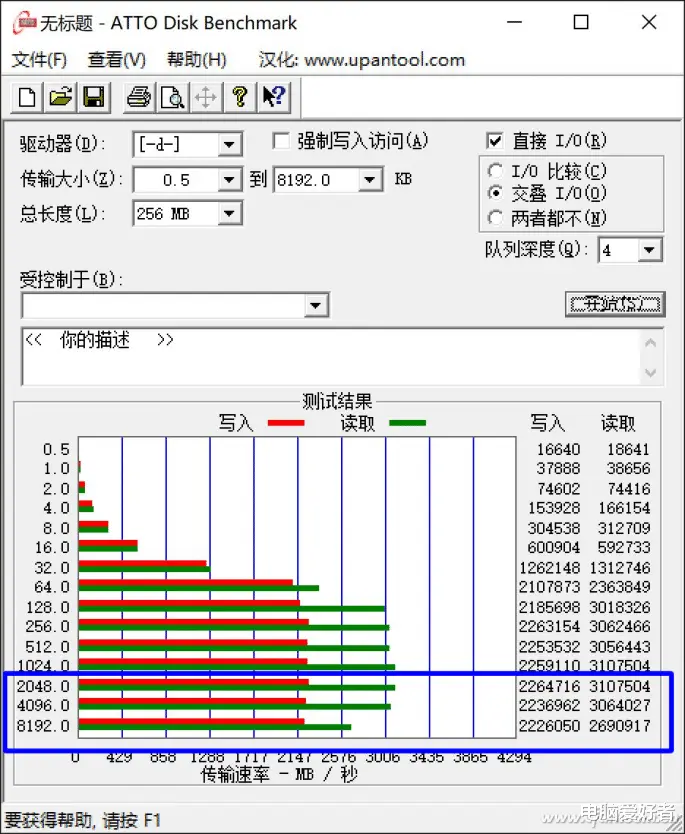
Task: Click the red 写入 legend swatch
Action: [286, 423]
